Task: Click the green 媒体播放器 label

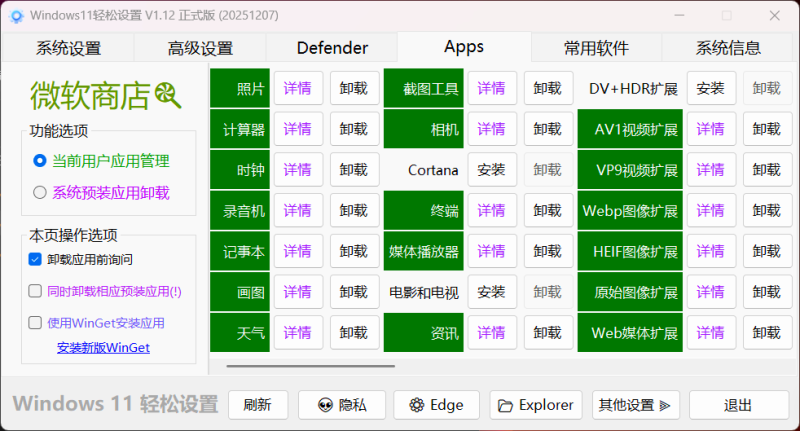Action: [423, 251]
